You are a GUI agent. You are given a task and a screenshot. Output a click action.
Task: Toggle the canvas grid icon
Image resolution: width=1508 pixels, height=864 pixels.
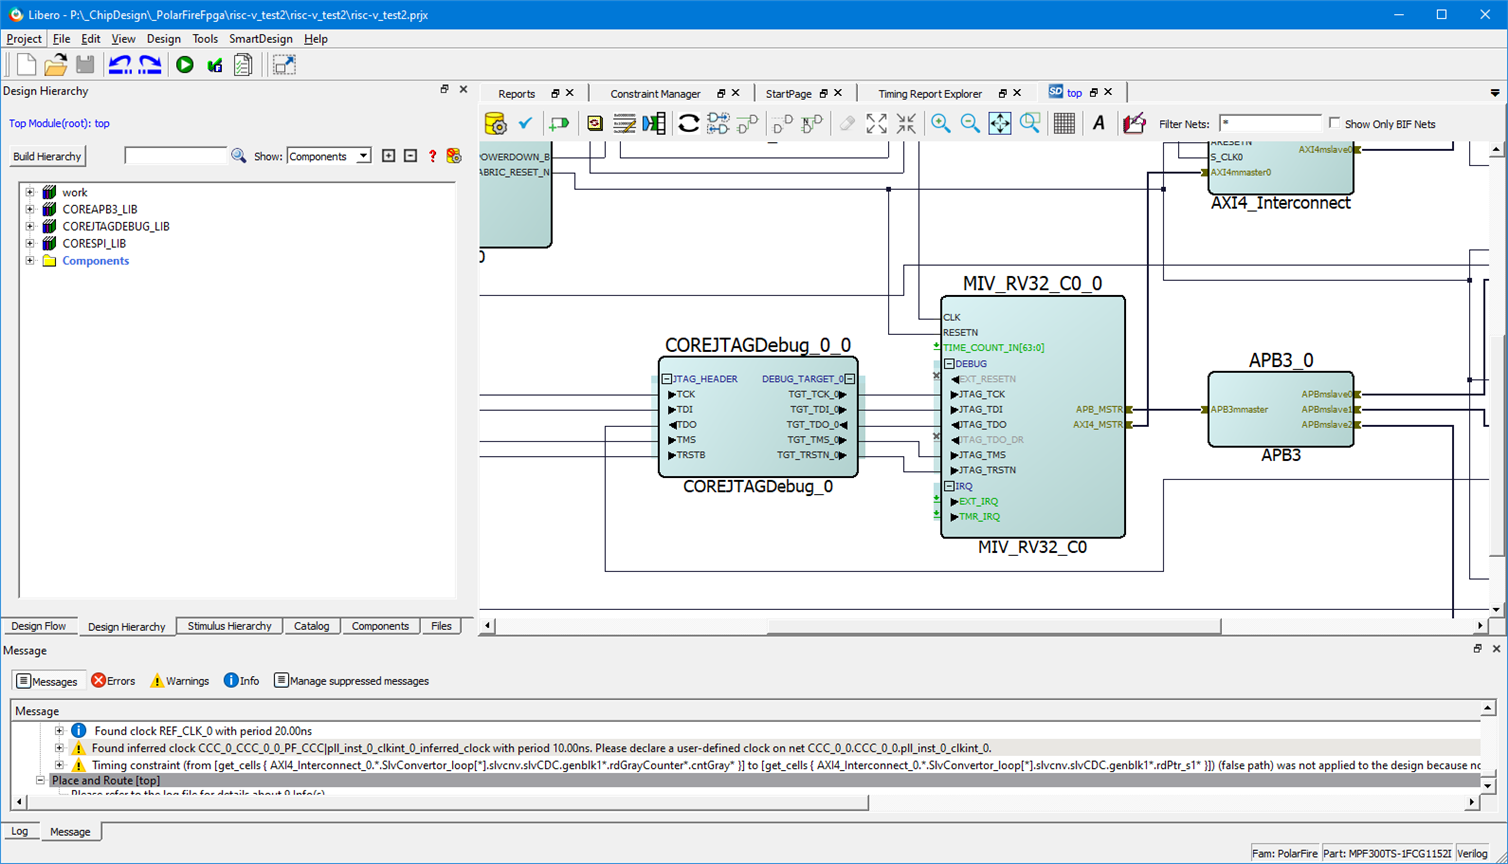[x=1064, y=123]
